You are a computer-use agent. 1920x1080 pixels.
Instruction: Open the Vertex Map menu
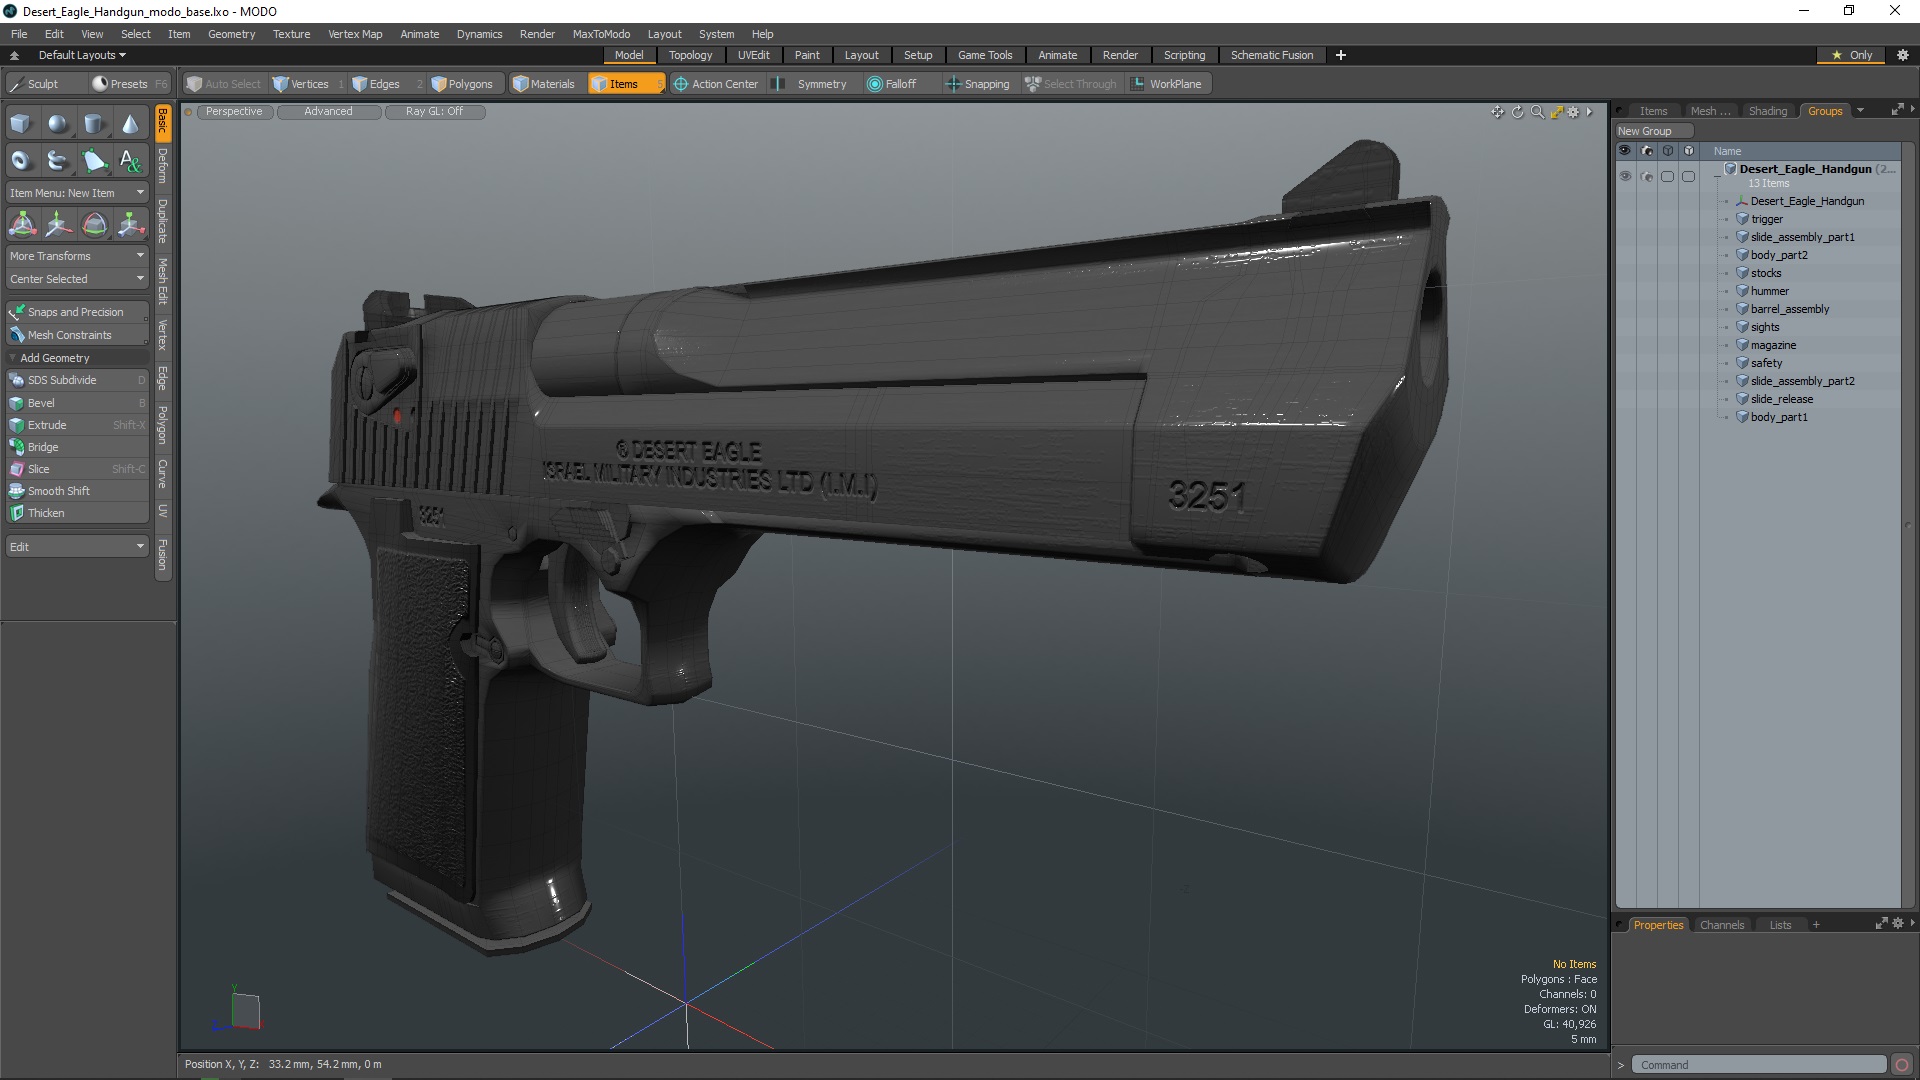355,34
